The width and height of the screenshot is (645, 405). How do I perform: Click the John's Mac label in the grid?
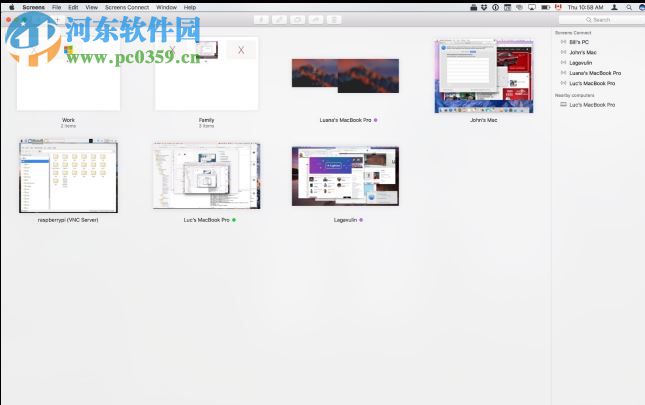tap(484, 120)
